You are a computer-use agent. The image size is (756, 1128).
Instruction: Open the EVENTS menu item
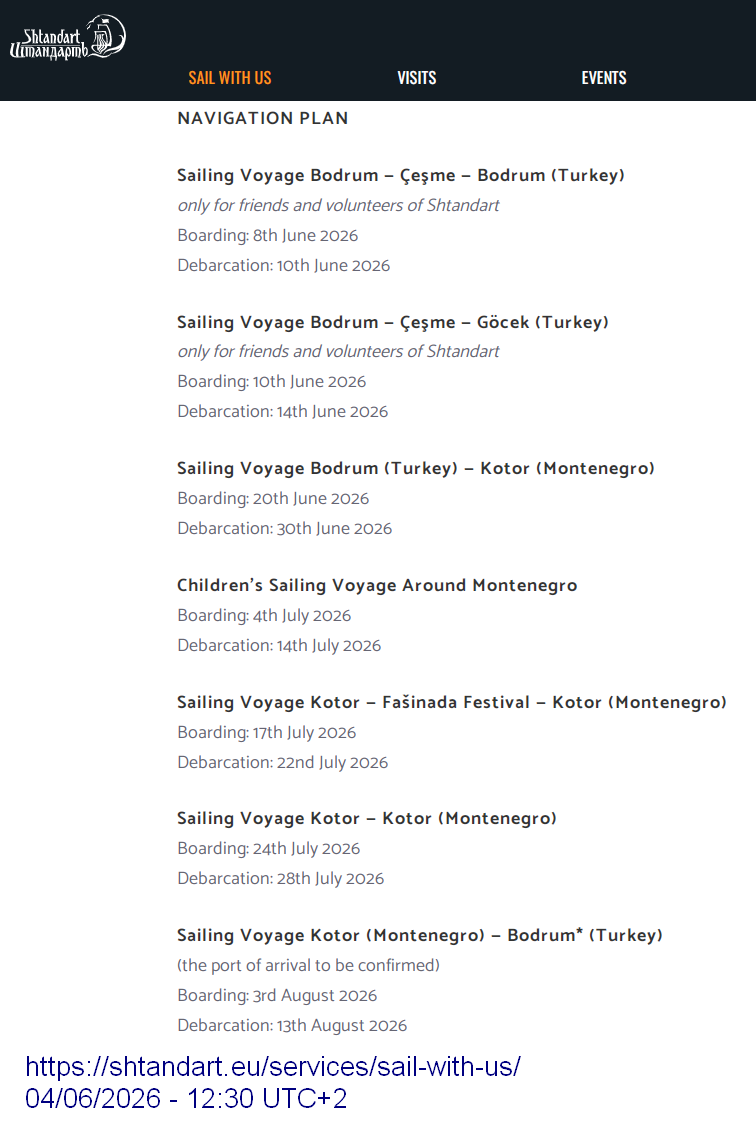pos(604,78)
